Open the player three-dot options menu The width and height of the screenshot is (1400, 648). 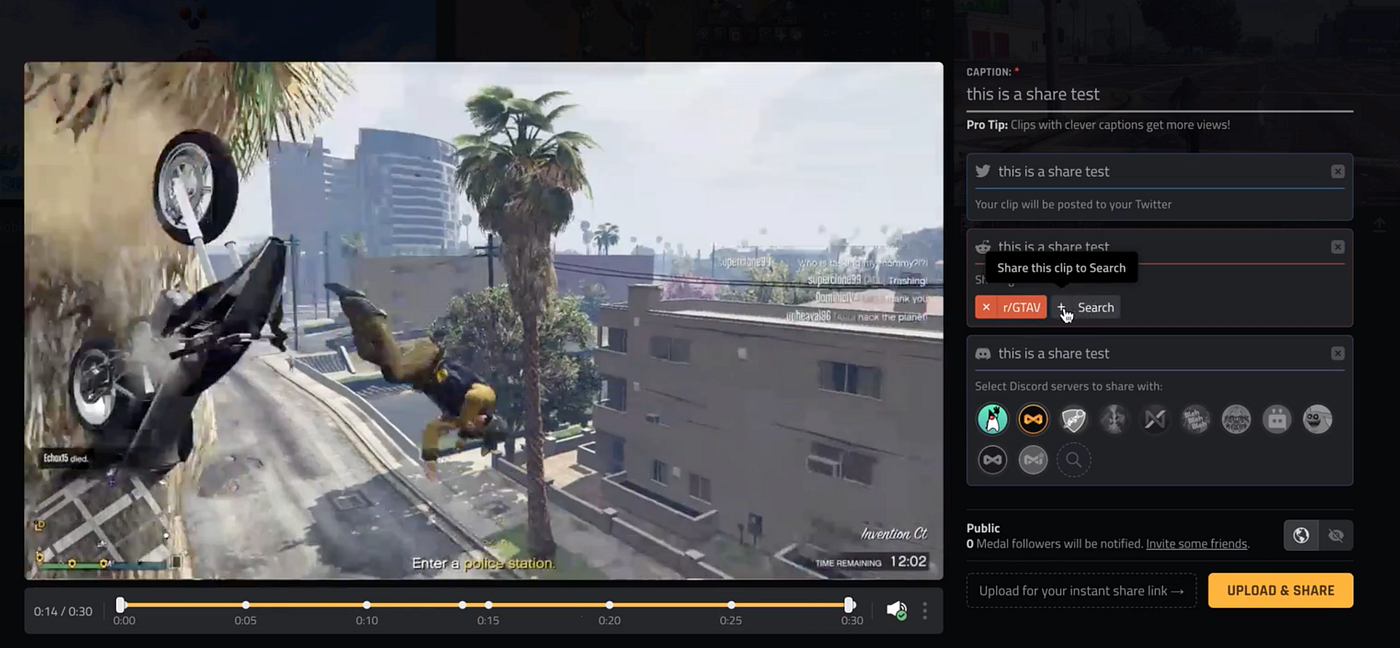925,610
